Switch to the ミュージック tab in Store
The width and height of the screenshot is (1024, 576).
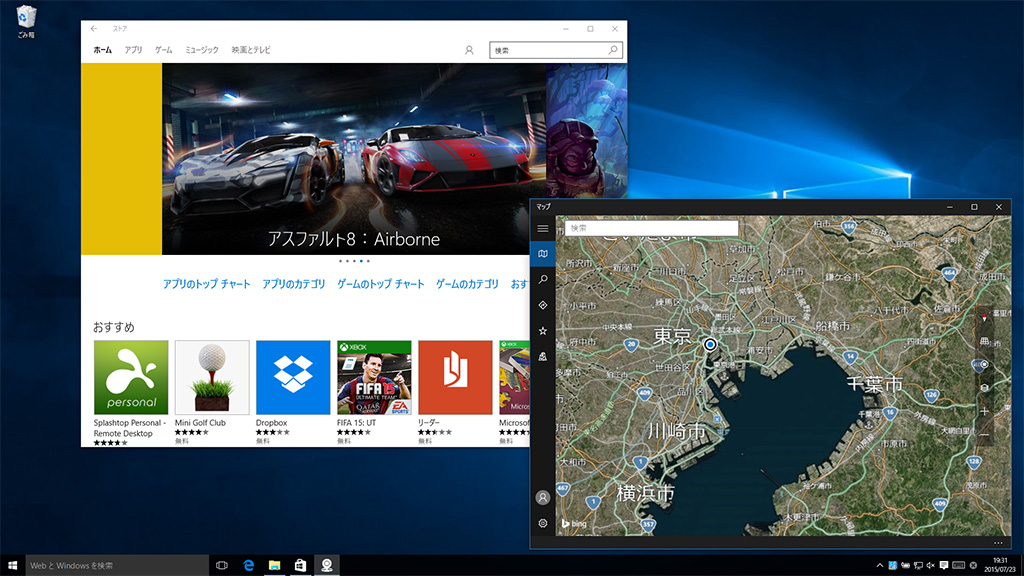[x=201, y=50]
